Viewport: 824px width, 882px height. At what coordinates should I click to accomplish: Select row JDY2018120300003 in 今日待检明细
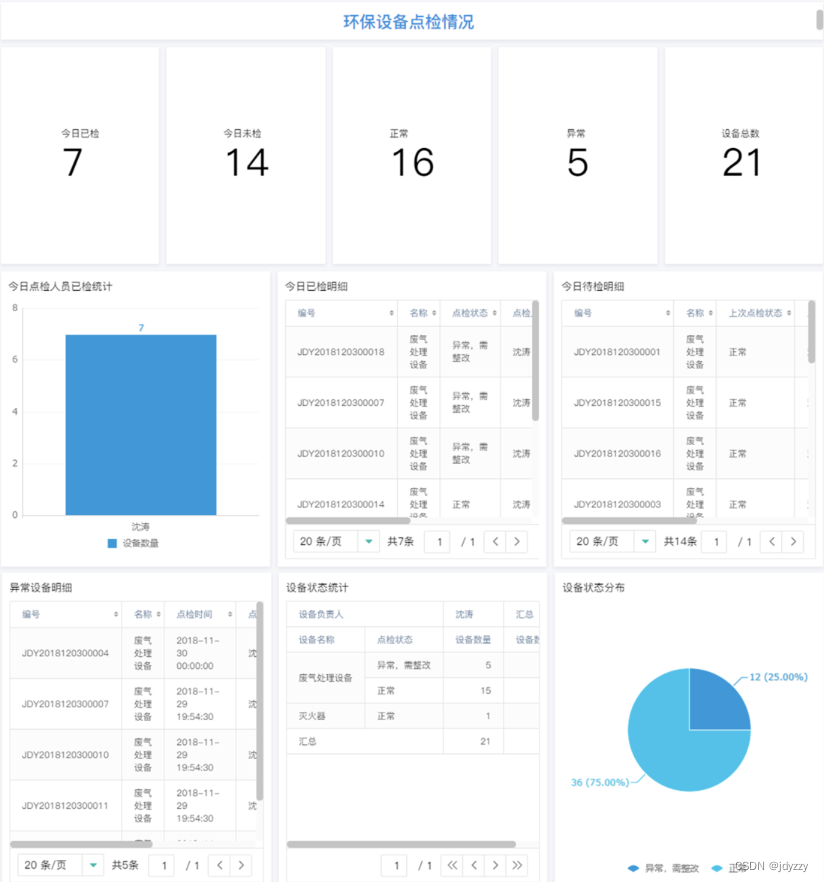[685, 498]
